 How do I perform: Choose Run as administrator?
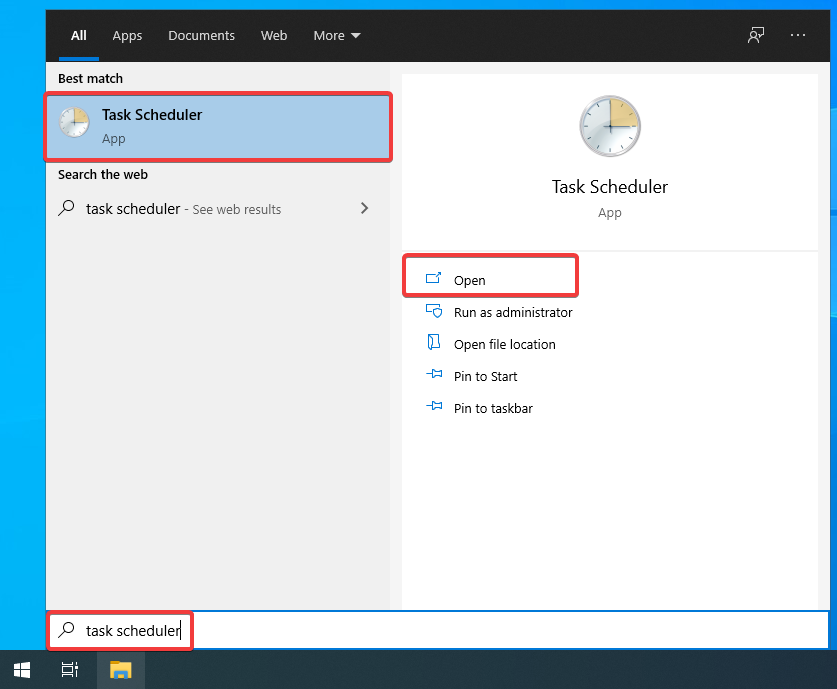pyautogui.click(x=513, y=312)
